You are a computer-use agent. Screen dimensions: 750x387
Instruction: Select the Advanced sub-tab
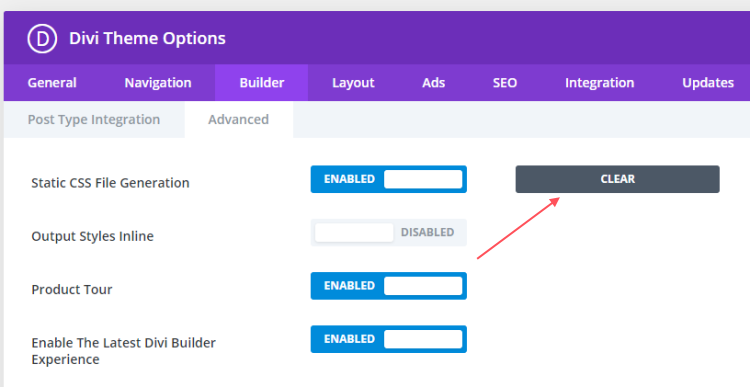[239, 120]
